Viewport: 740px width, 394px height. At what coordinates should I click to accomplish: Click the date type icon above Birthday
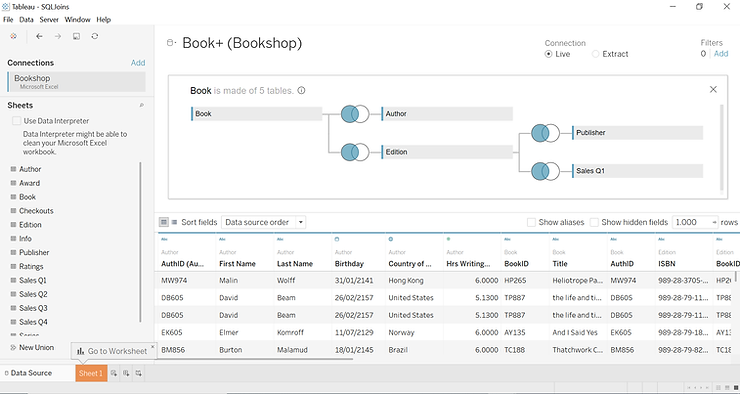[337, 239]
